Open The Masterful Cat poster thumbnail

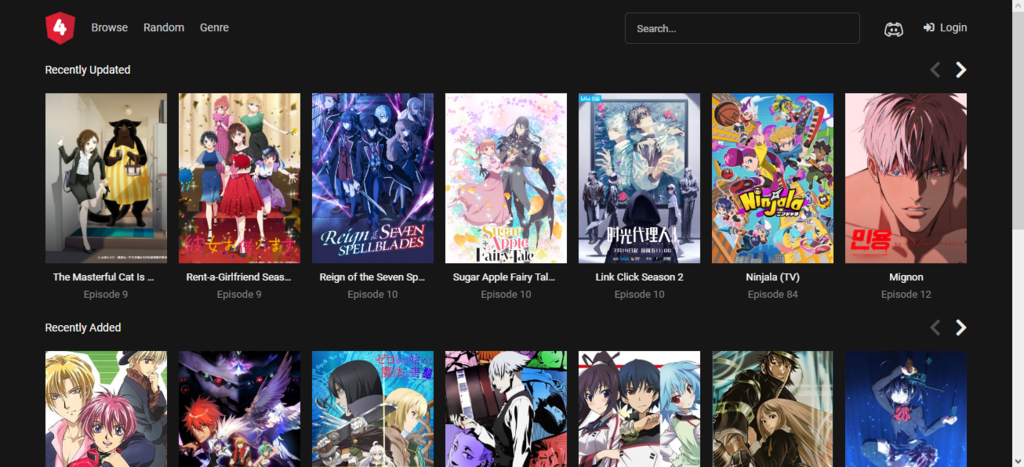pyautogui.click(x=106, y=178)
